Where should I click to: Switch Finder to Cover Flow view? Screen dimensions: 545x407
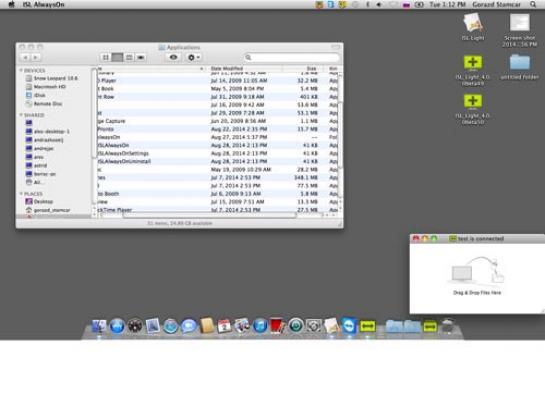click(140, 57)
